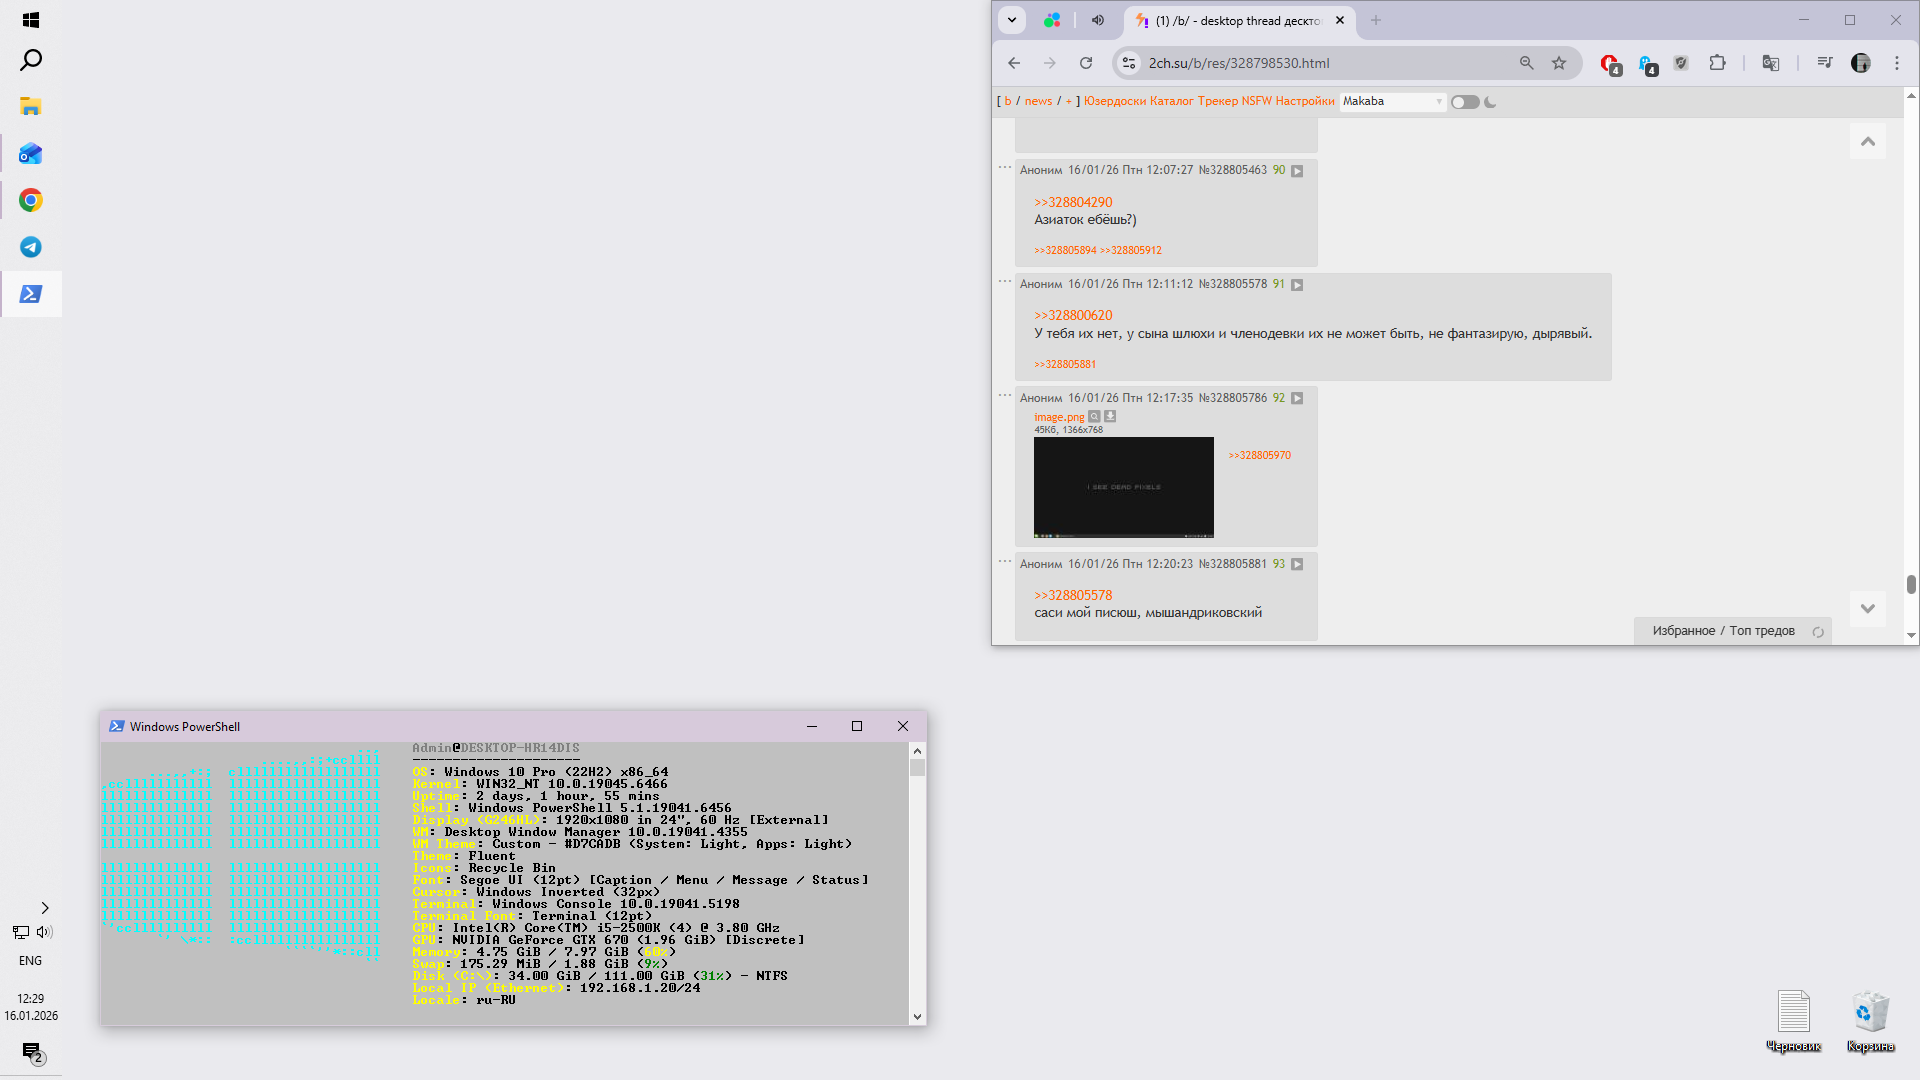Click the PowerShell vertical scrollbar thumb
This screenshot has height=1080, width=1920.
917,767
